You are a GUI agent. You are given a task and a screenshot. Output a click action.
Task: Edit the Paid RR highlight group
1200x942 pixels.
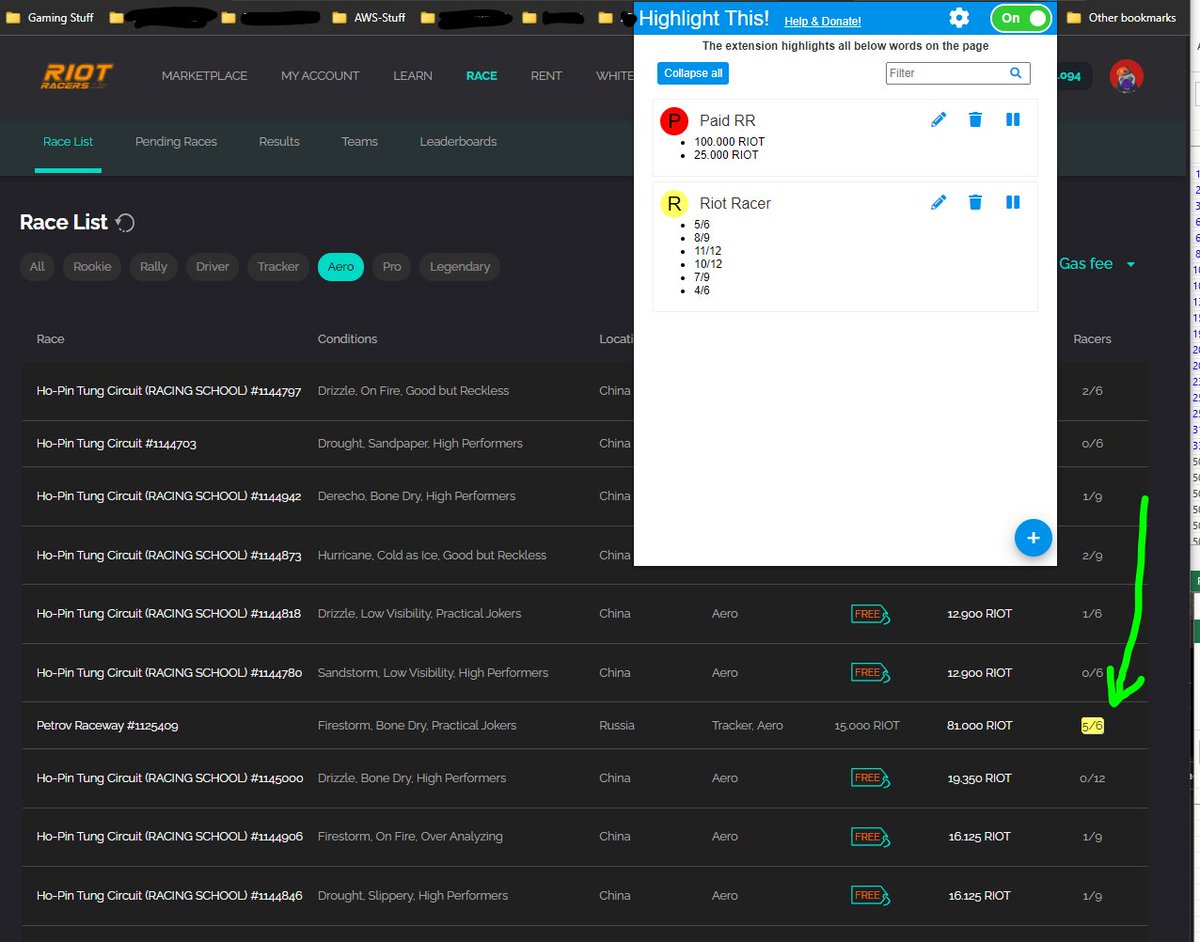point(938,119)
